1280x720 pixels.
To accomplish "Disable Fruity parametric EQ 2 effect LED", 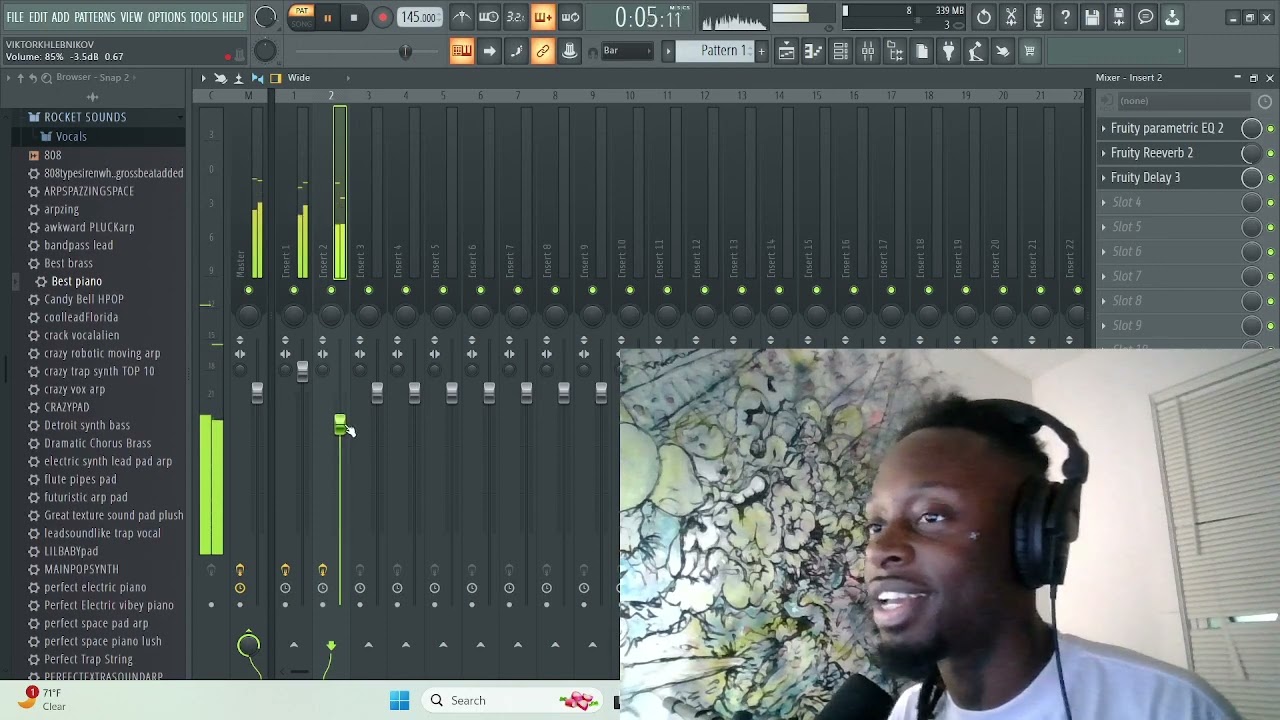I will (1270, 128).
